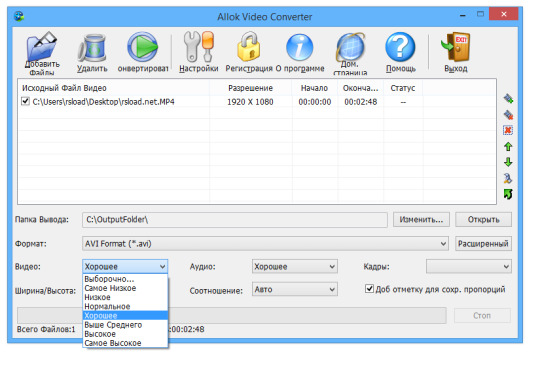Open the О программе info icon
The image size is (540, 374).
(x=300, y=48)
